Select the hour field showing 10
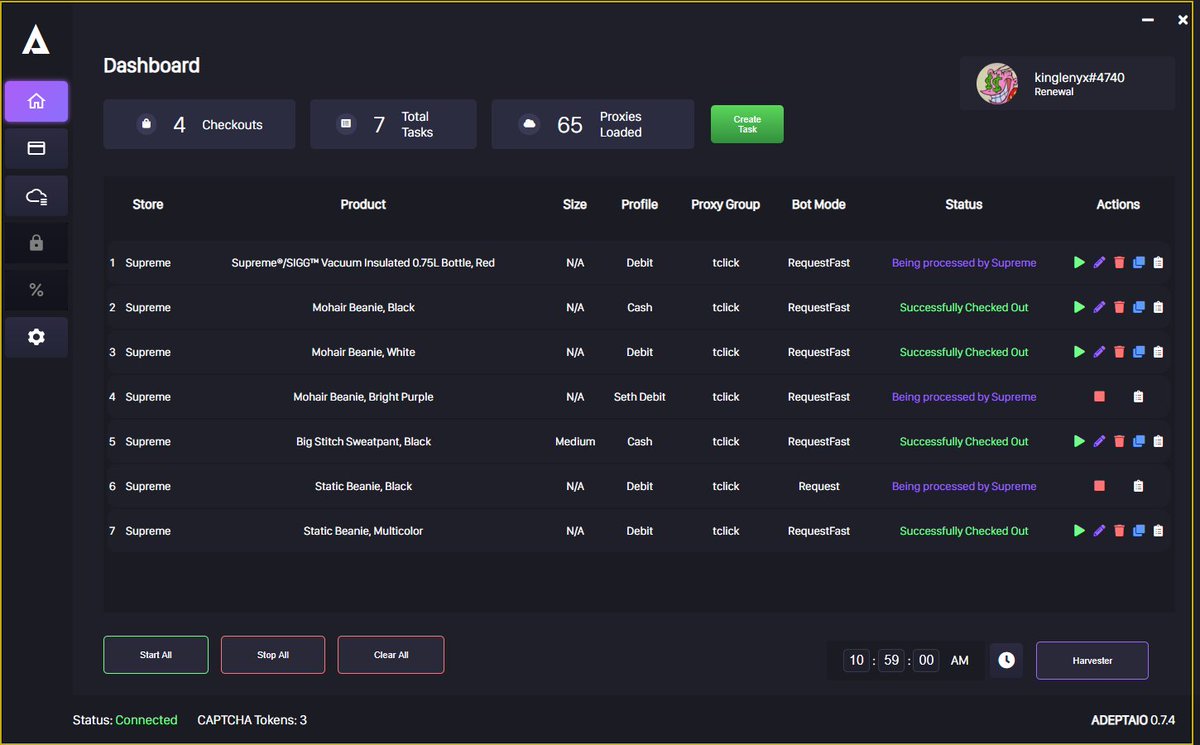 [x=856, y=660]
